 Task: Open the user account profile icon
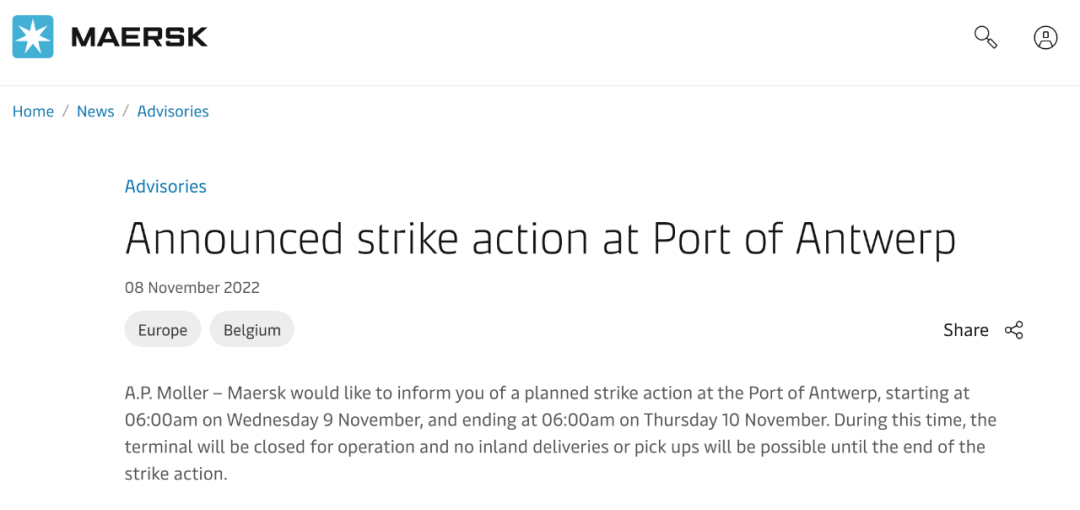tap(1045, 38)
